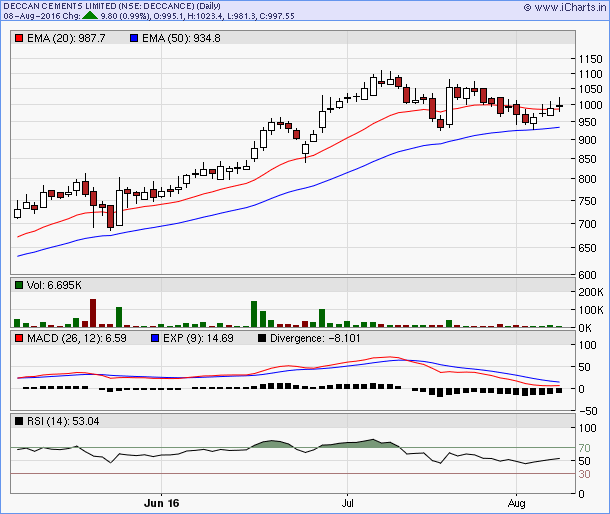This screenshot has height=514, width=610.
Task: Click the Vol: 6.695K label
Action: 54,285
